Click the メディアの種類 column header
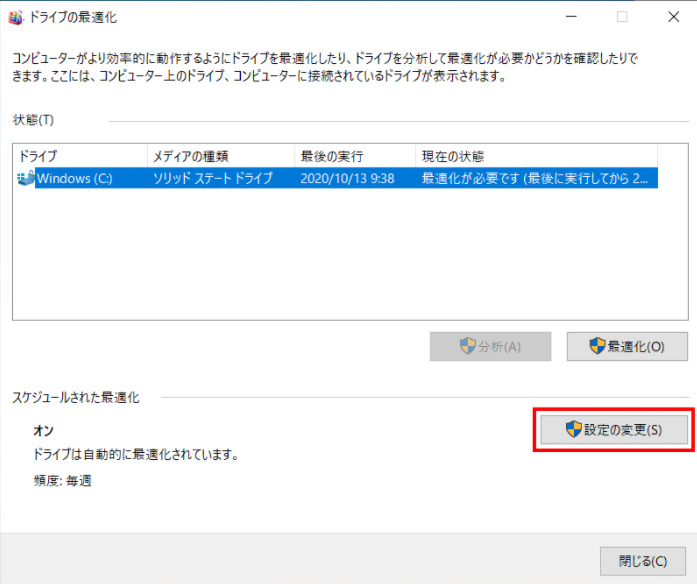This screenshot has width=697, height=584. pos(221,156)
